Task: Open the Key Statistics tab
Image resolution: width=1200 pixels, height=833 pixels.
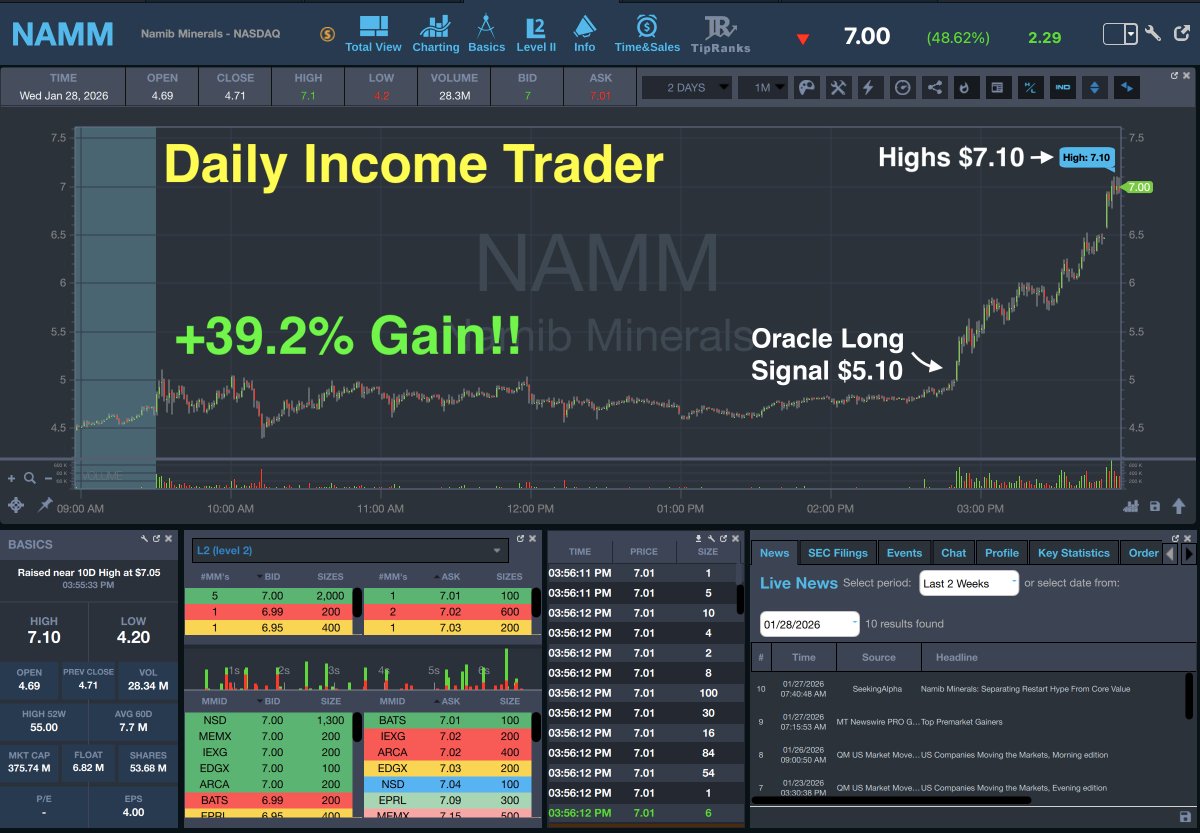Action: click(x=1073, y=552)
